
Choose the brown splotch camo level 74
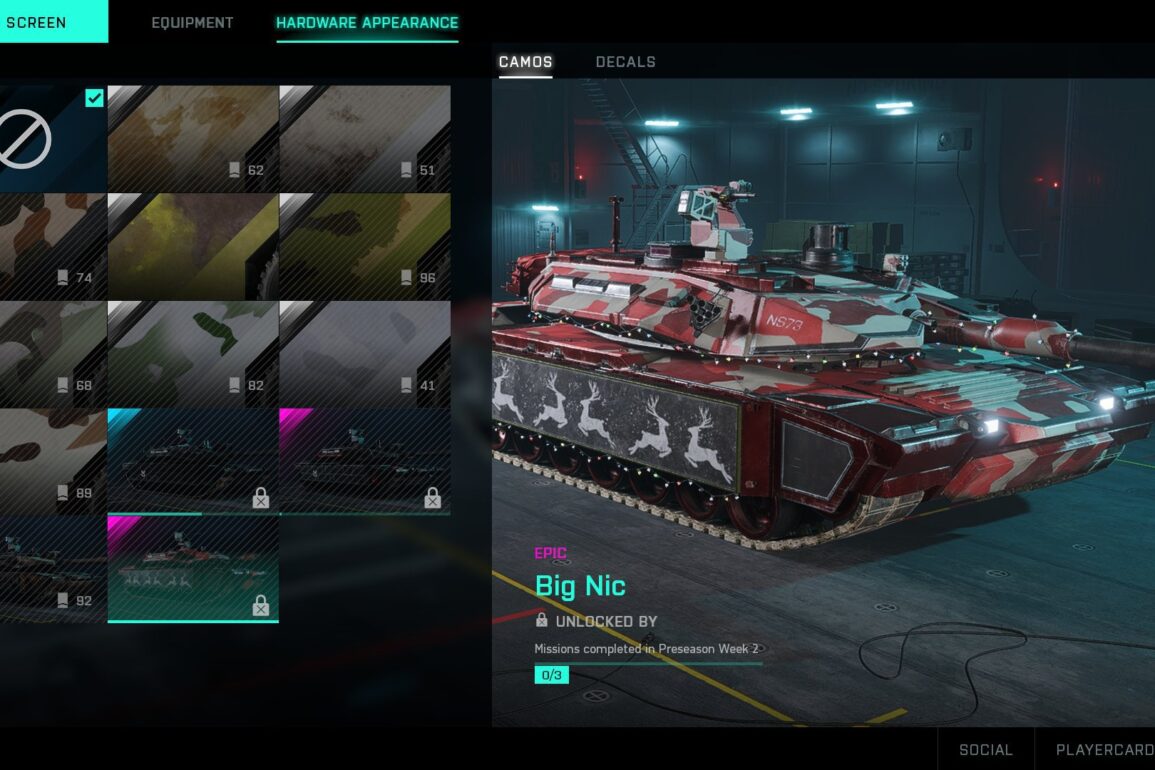point(53,247)
